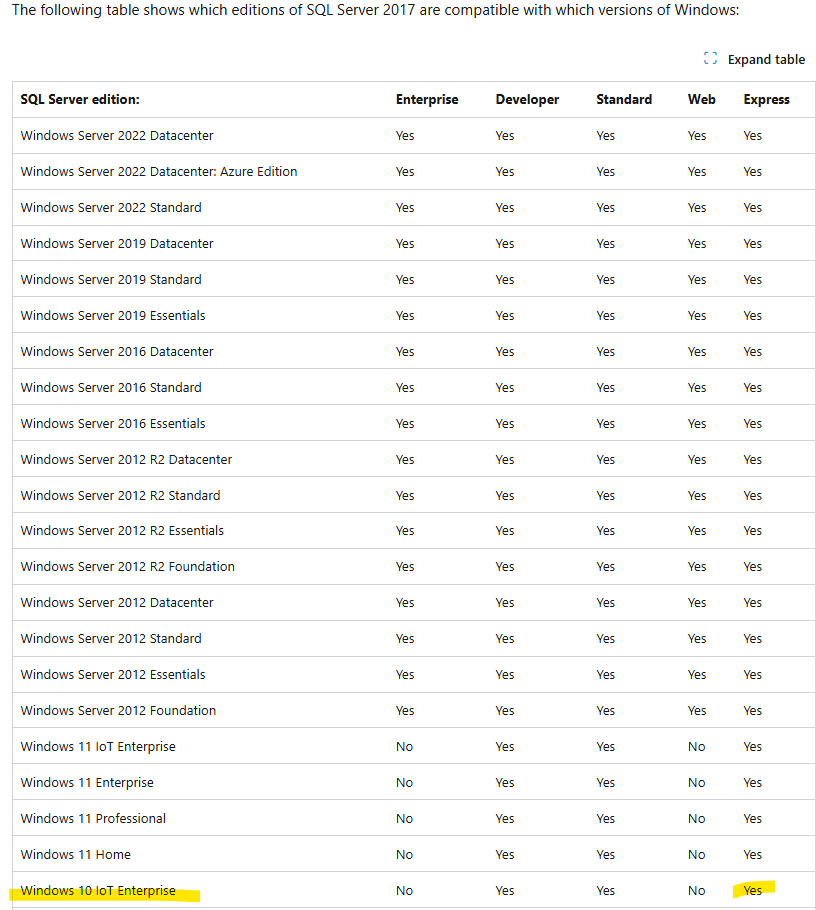Viewport: 816px width, 910px height.
Task: Click Windows Server 2012 R2 Foundation label
Action: (x=128, y=566)
